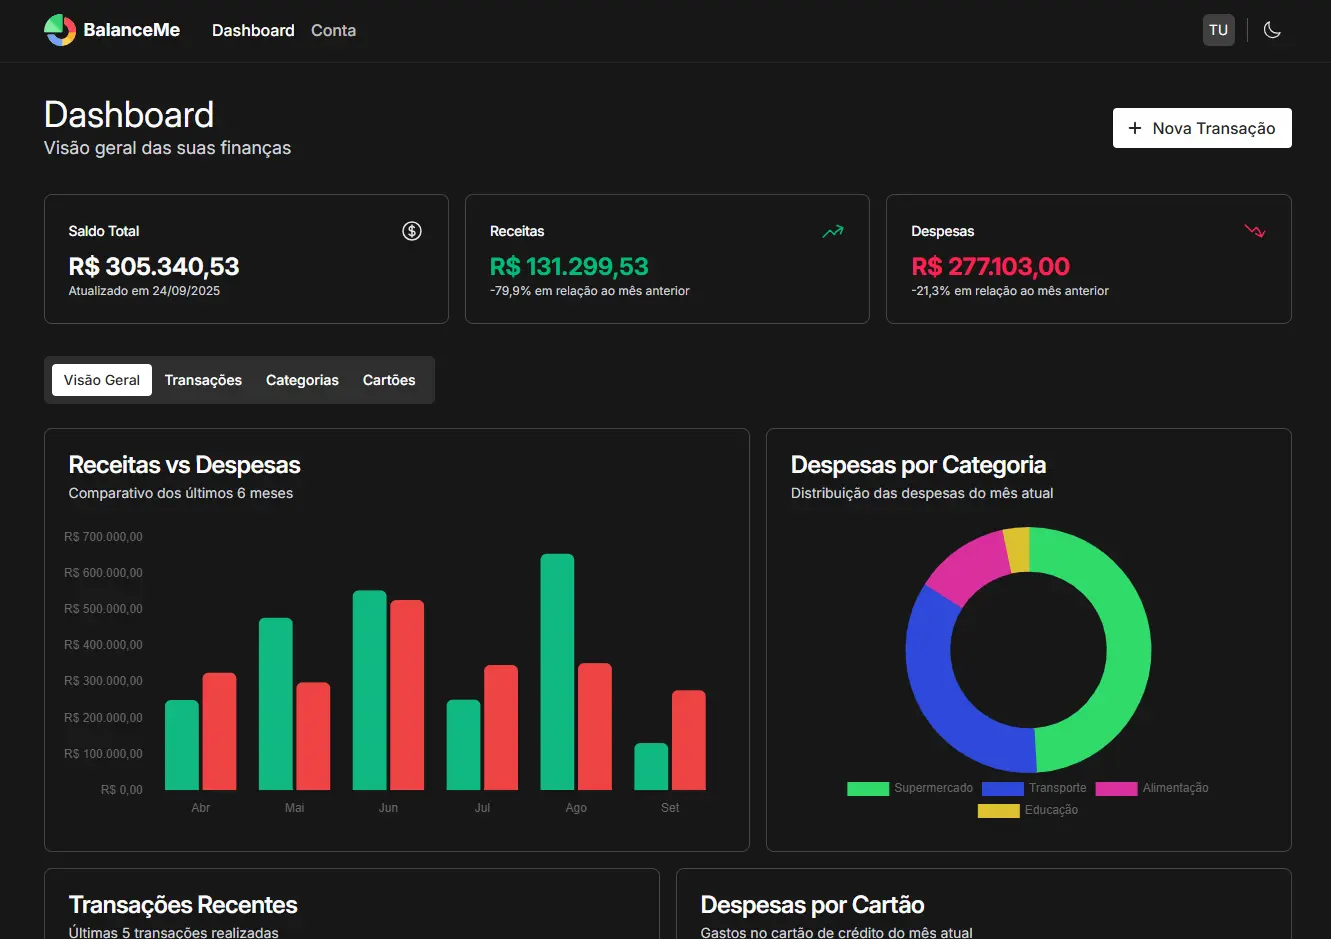Click the trending-down icon in Despesas card
The height and width of the screenshot is (939, 1331).
click(x=1255, y=231)
